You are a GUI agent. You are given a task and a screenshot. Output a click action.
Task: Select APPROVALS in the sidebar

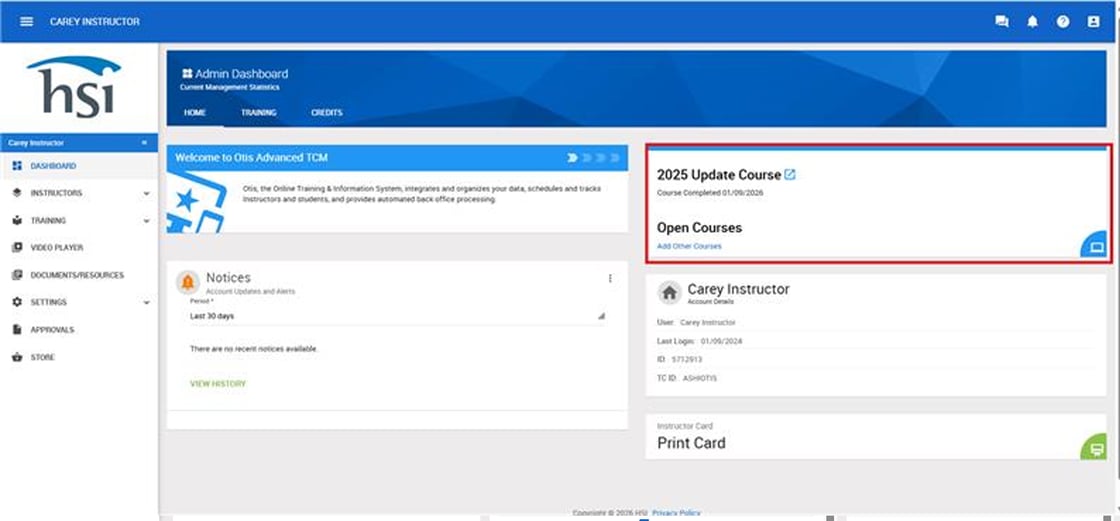pyautogui.click(x=52, y=329)
